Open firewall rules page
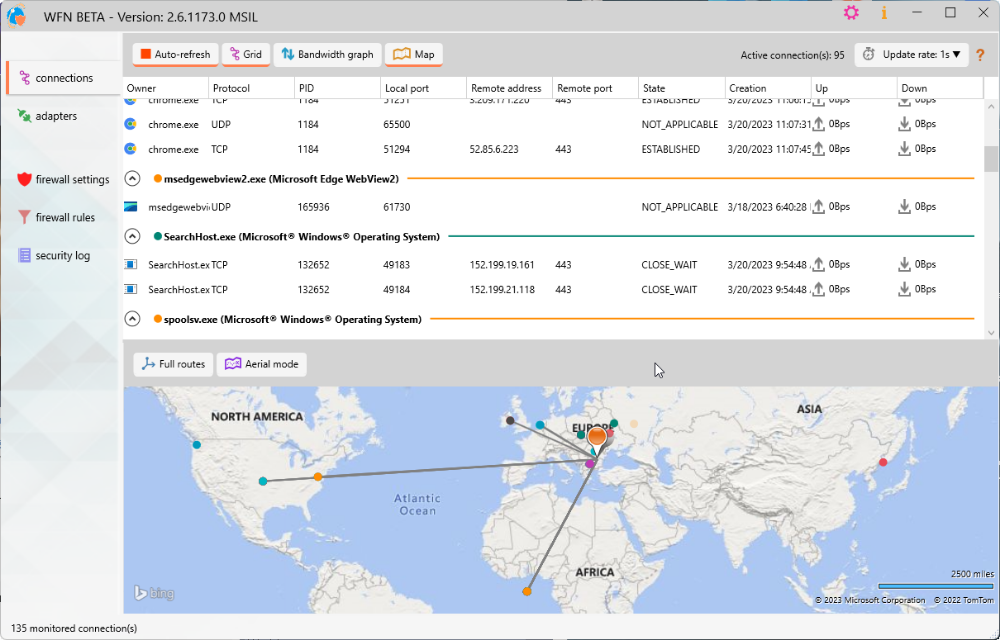This screenshot has width=1000, height=640. pos(56,217)
